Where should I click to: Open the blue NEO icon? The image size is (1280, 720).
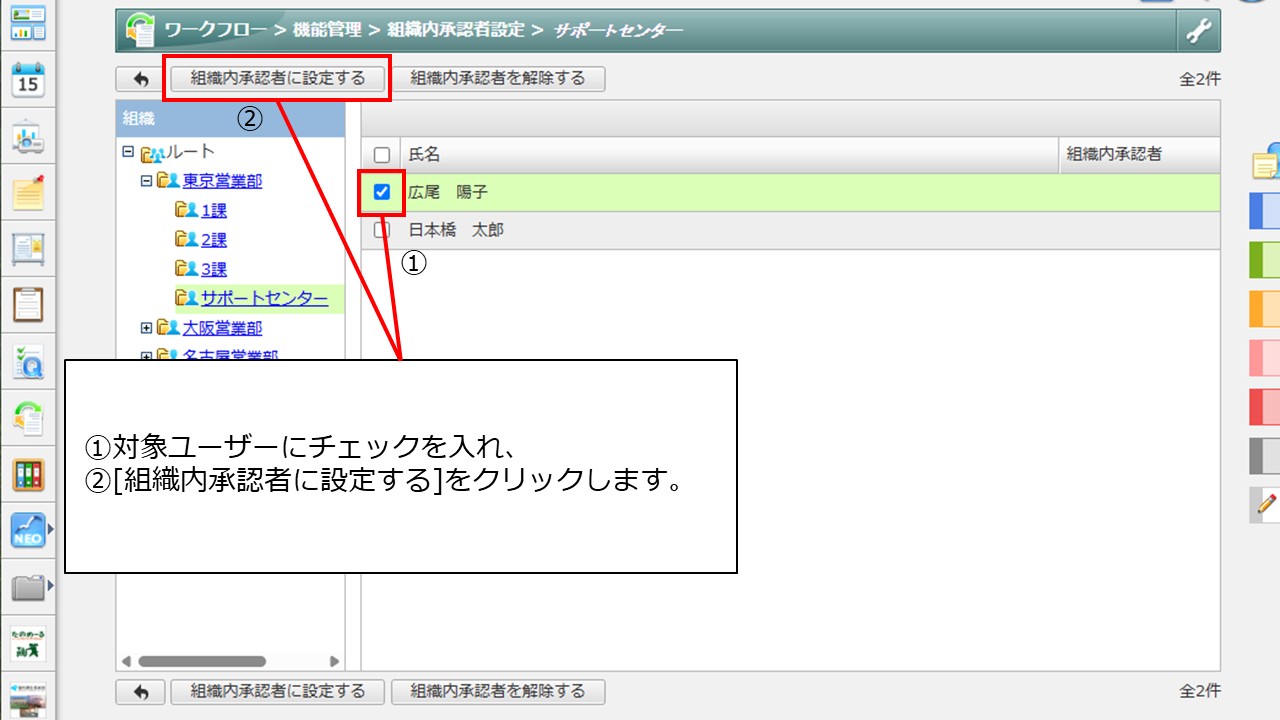[x=28, y=530]
